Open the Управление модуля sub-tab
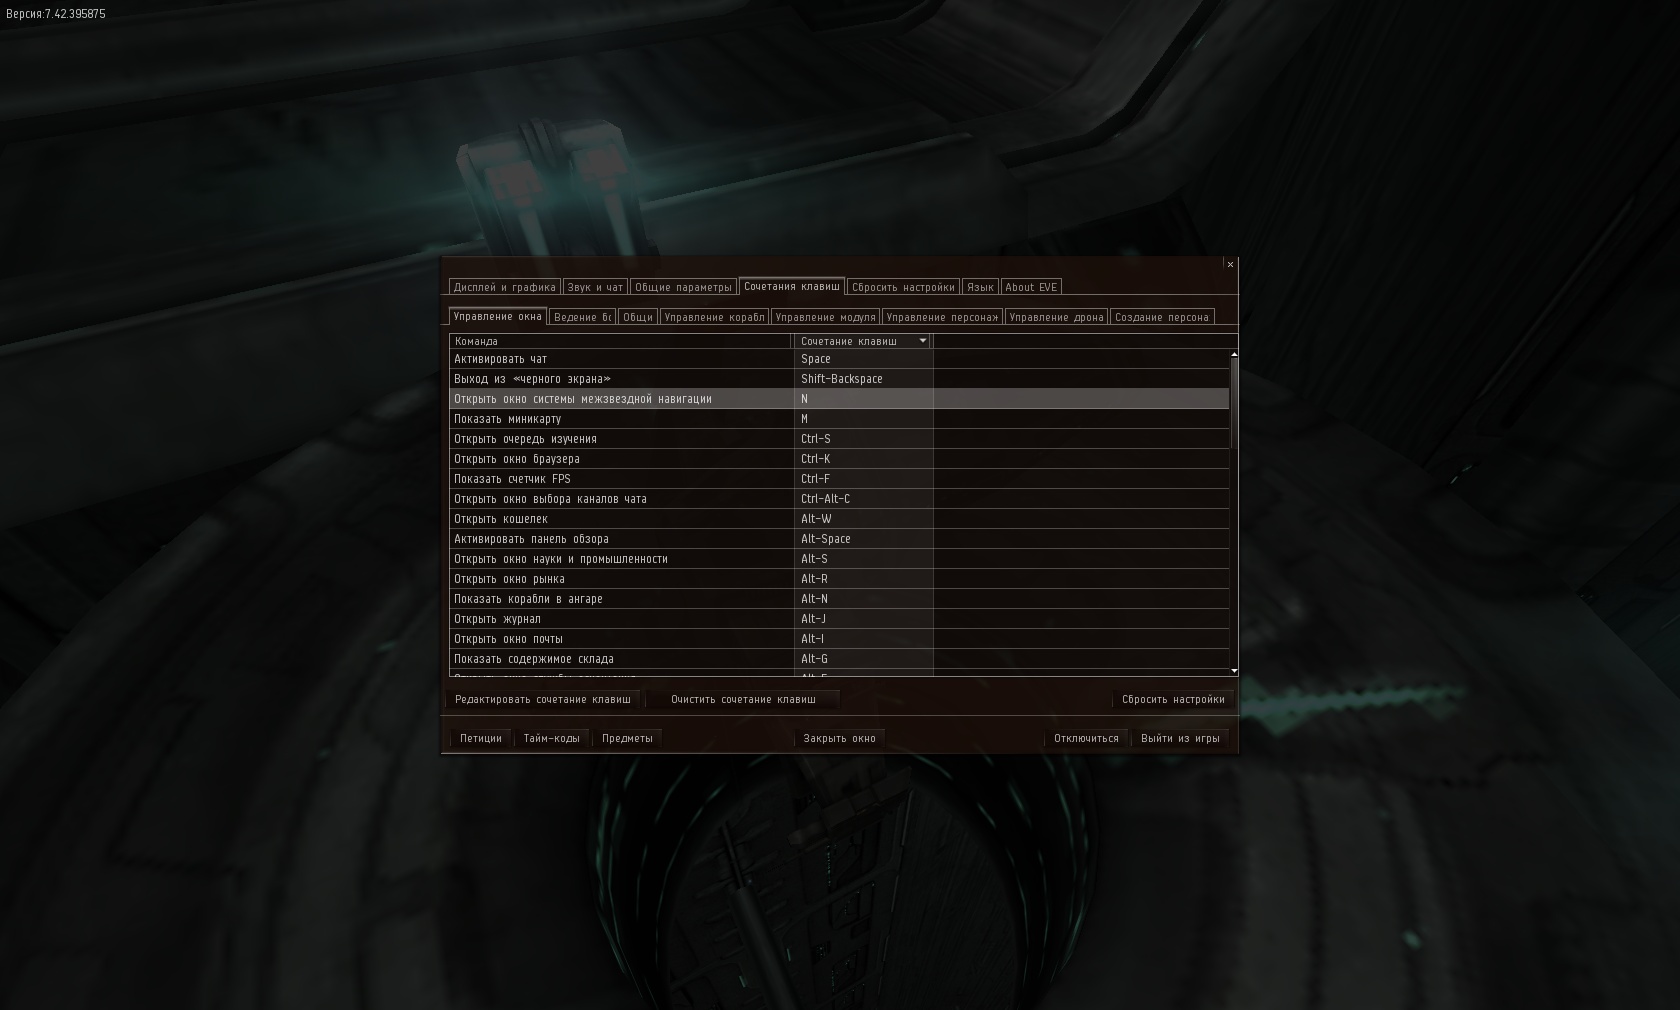Image resolution: width=1680 pixels, height=1010 pixels. [x=825, y=317]
